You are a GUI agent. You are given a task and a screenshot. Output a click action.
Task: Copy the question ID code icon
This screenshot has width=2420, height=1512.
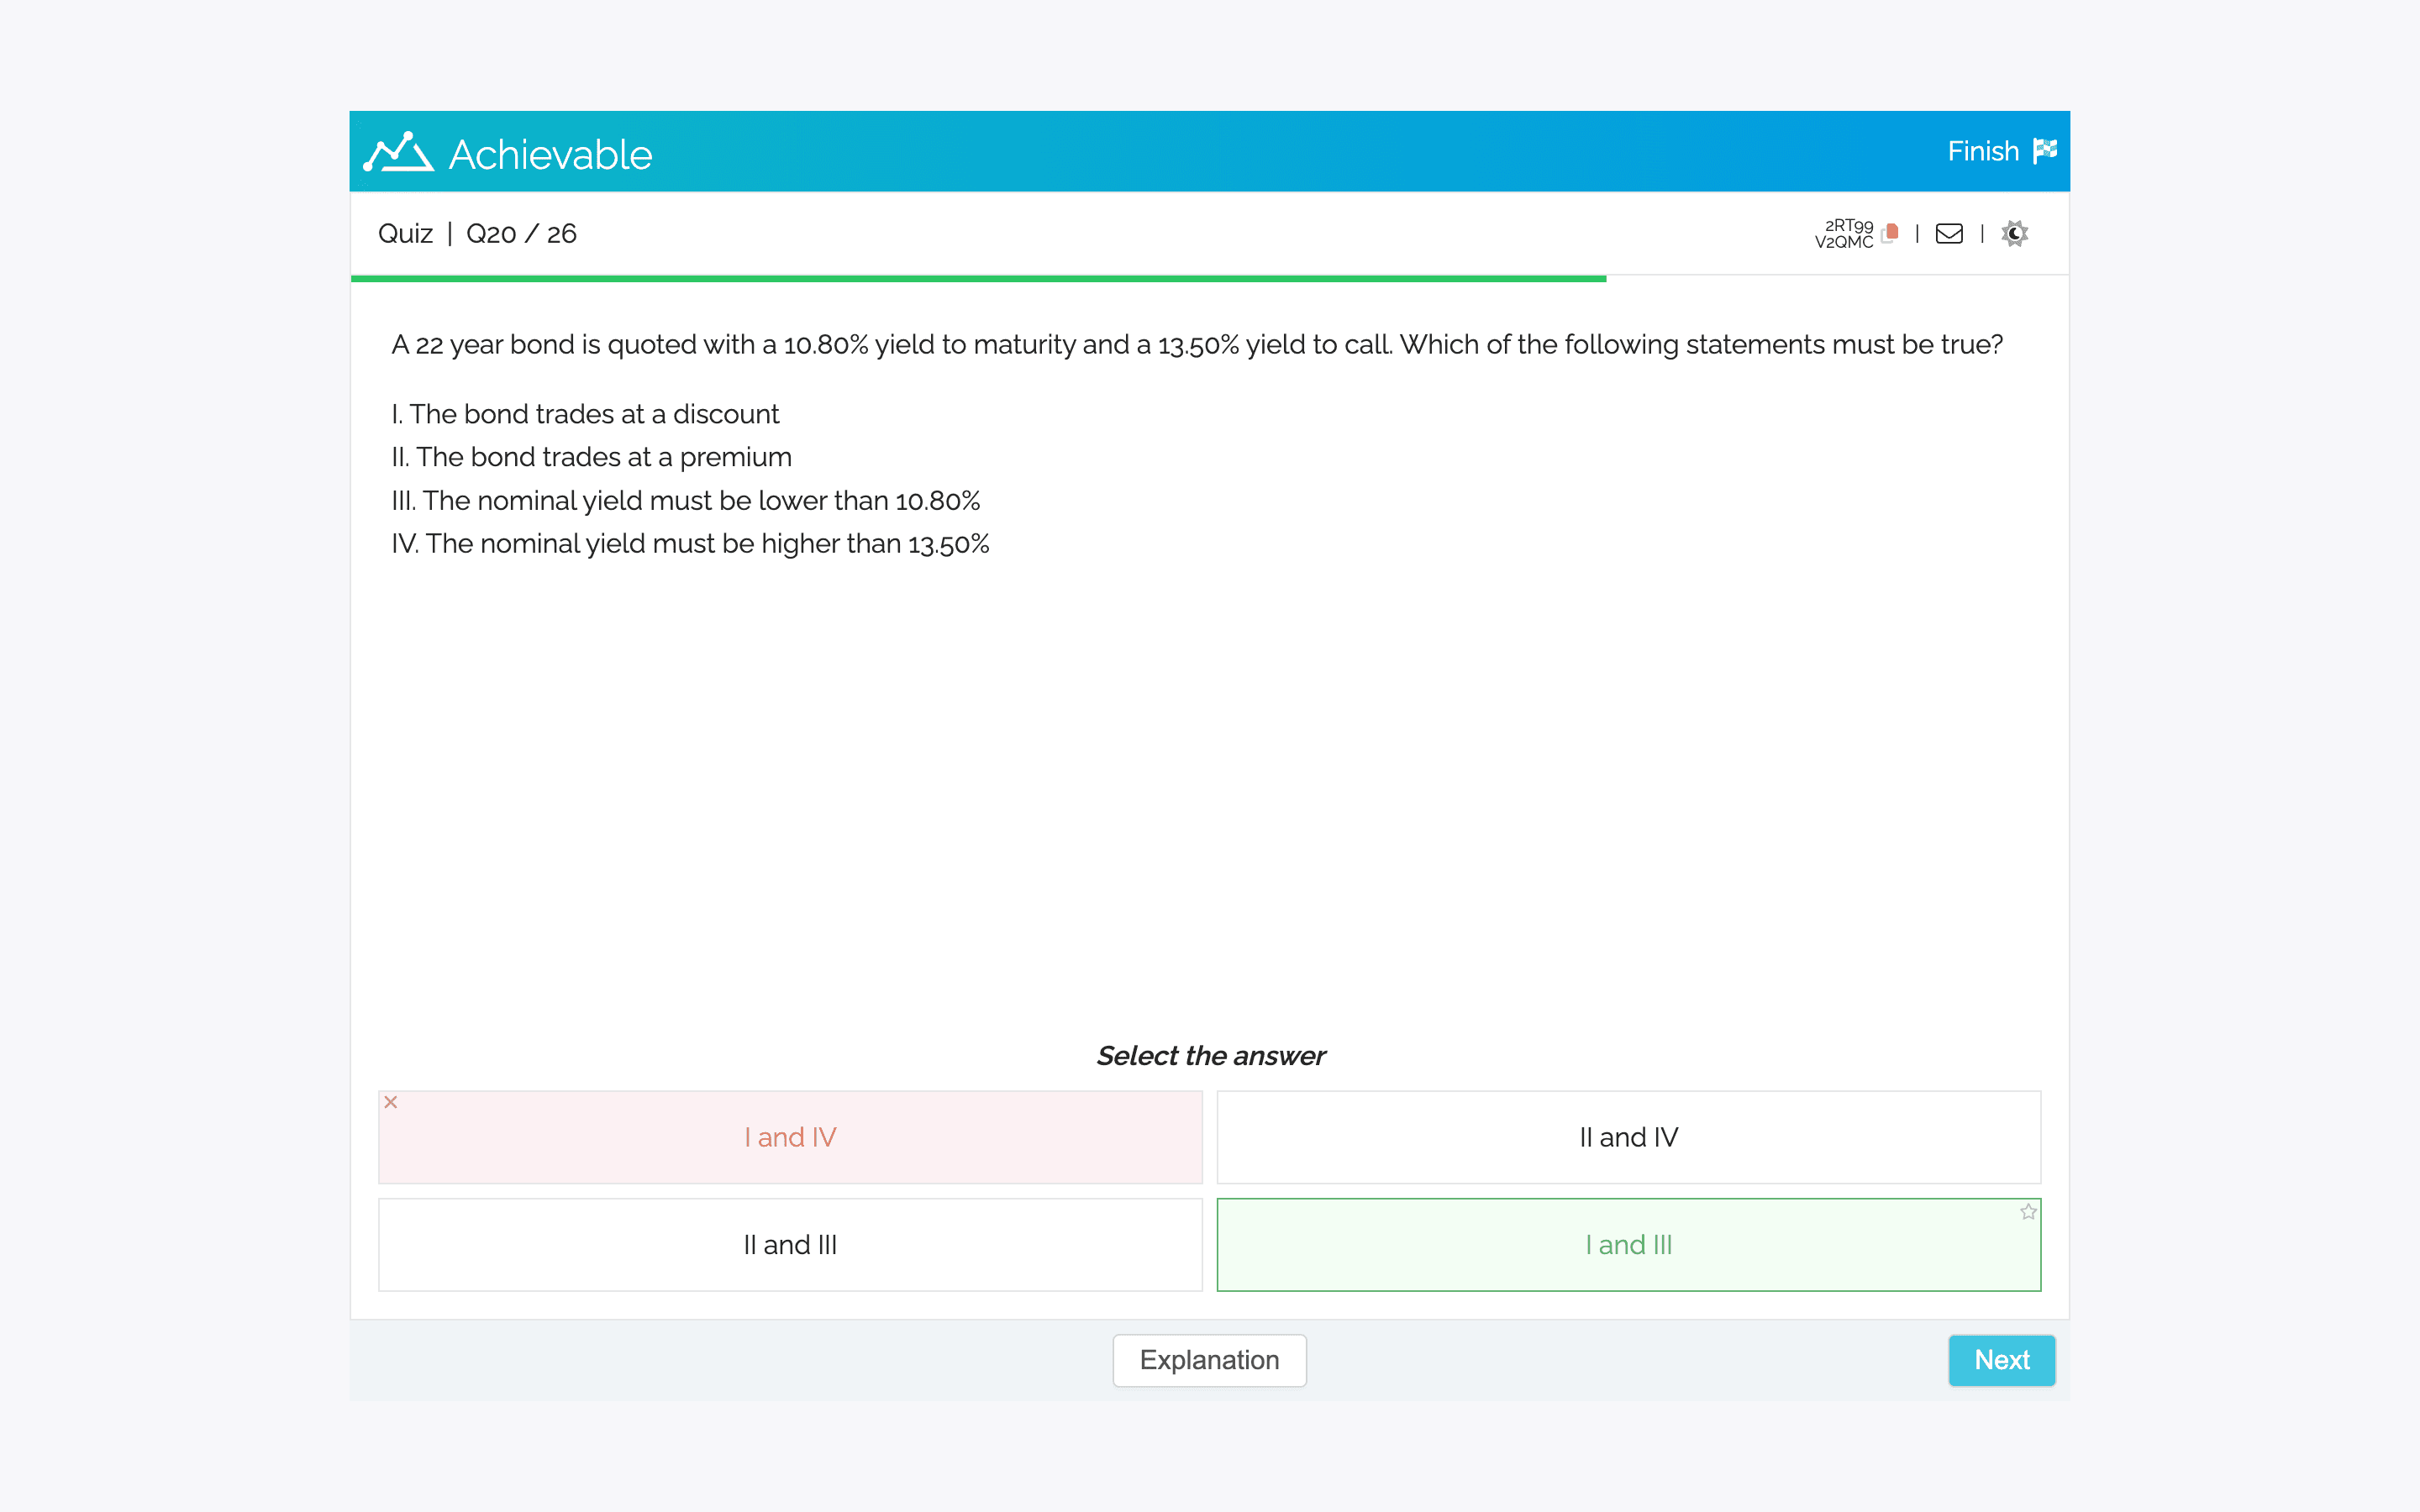[x=1889, y=233]
